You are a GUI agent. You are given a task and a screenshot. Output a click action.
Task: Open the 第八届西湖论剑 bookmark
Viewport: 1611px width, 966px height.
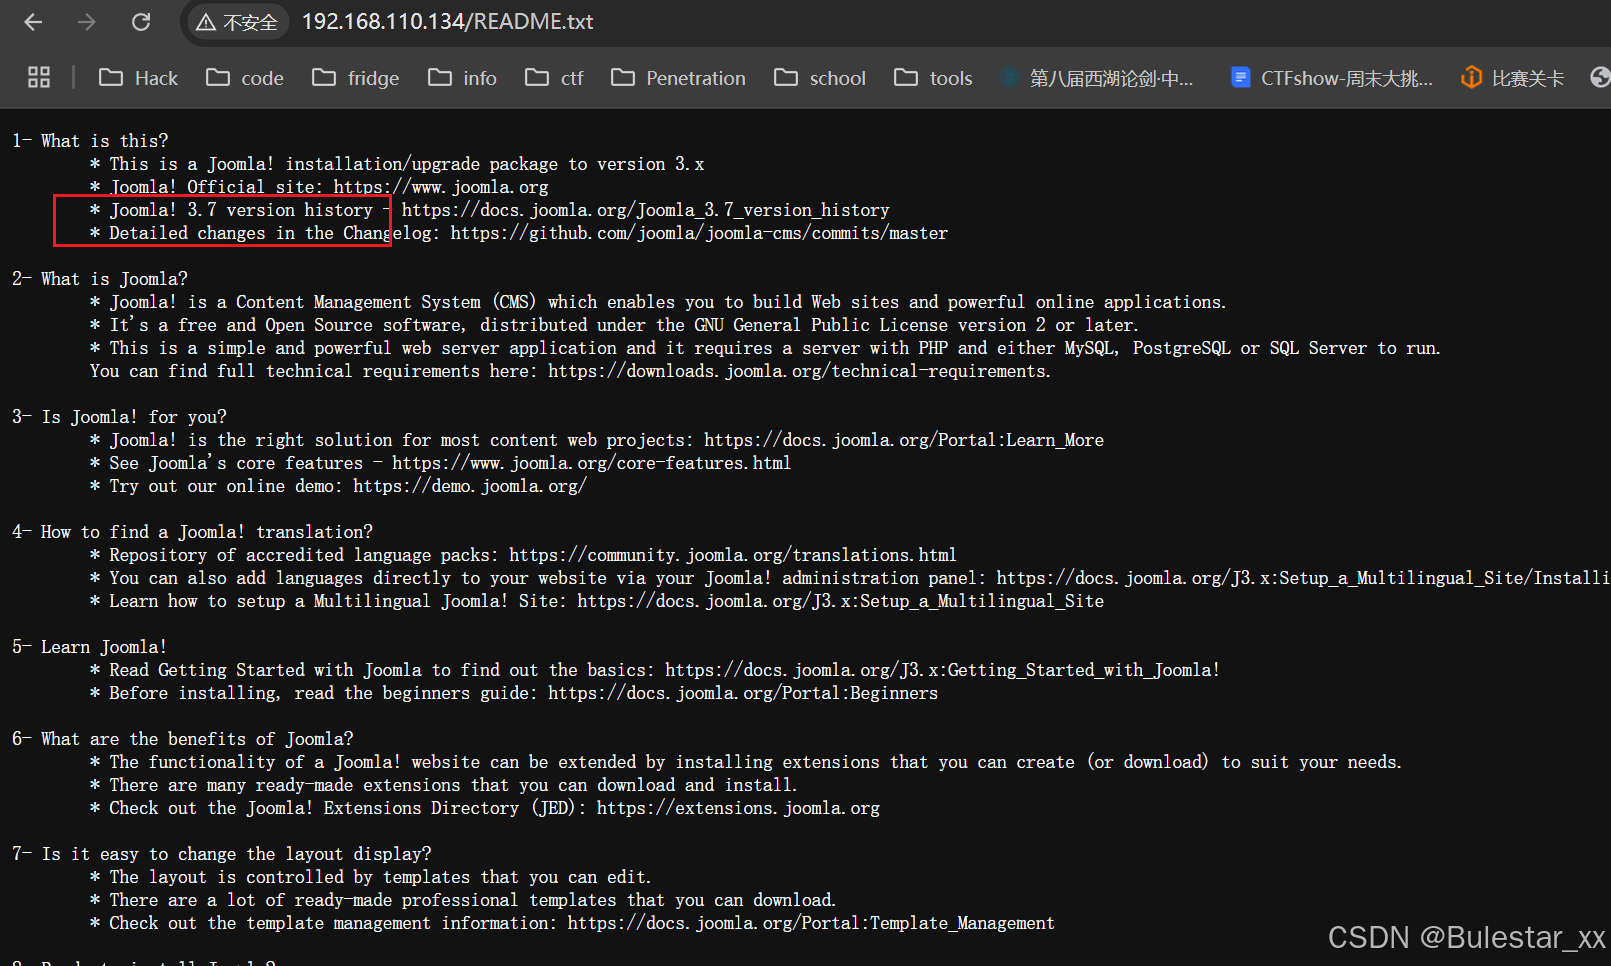pyautogui.click(x=1097, y=78)
